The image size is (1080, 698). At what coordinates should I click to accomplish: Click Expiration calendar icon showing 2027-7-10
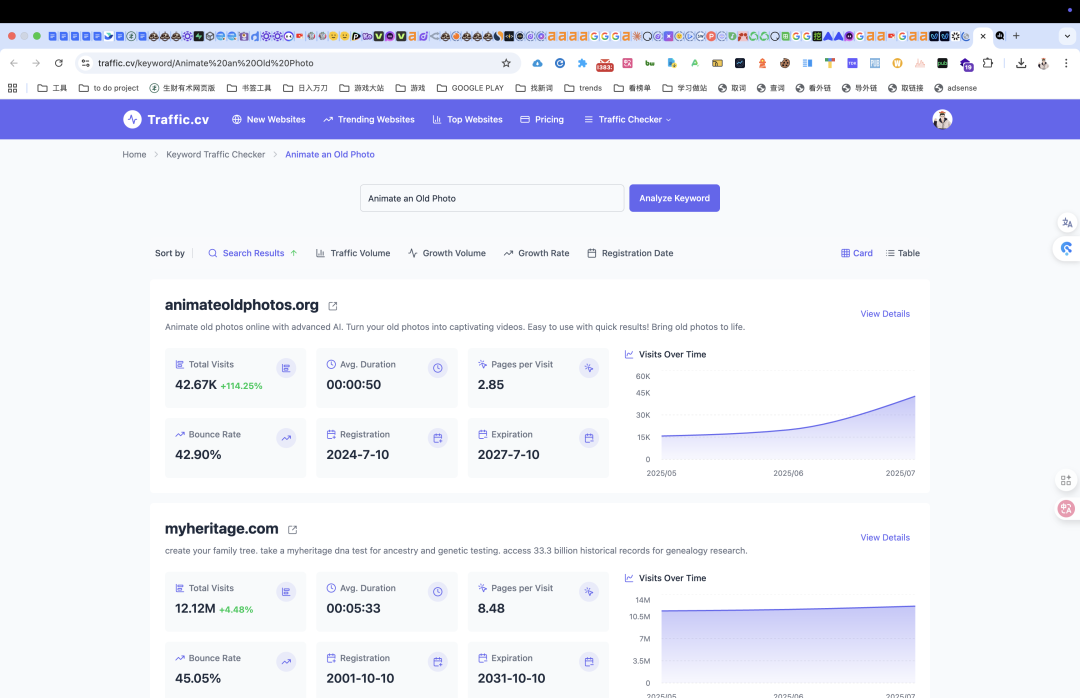pos(589,438)
